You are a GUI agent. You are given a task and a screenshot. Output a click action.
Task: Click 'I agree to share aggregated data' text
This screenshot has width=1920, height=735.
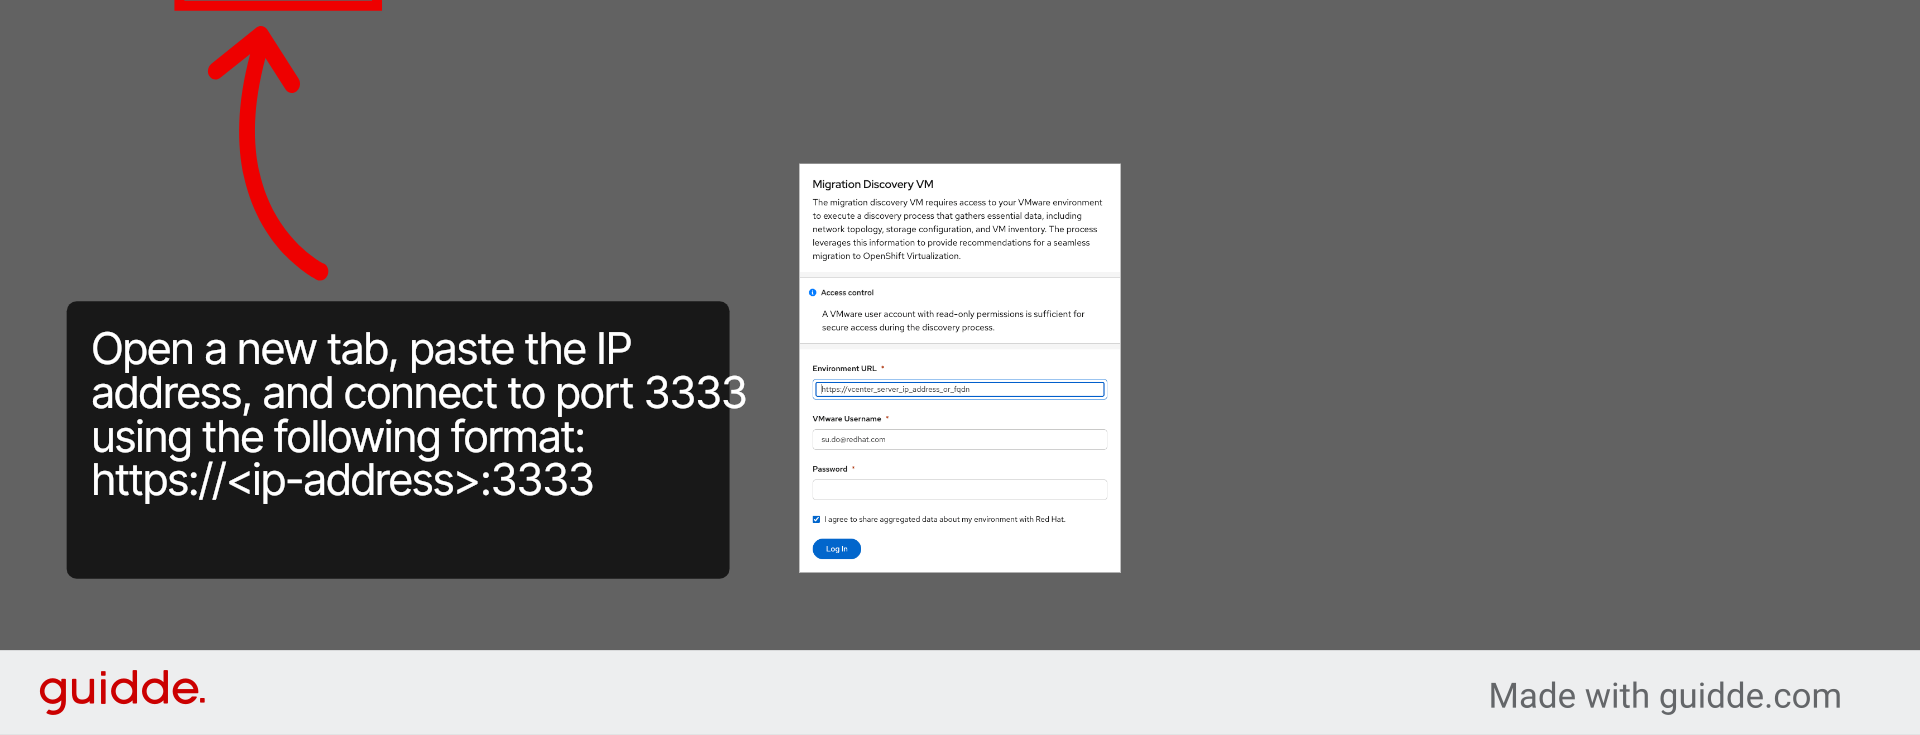coord(945,520)
